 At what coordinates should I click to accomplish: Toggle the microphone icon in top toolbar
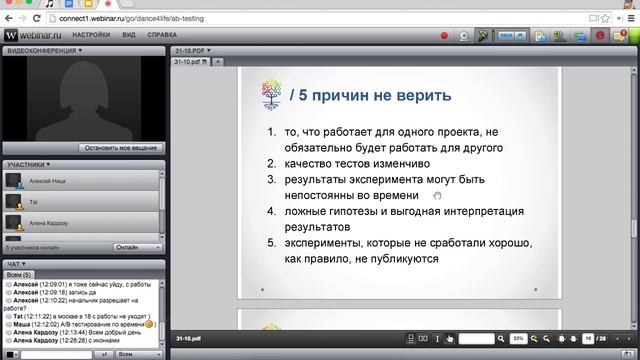tap(483, 36)
